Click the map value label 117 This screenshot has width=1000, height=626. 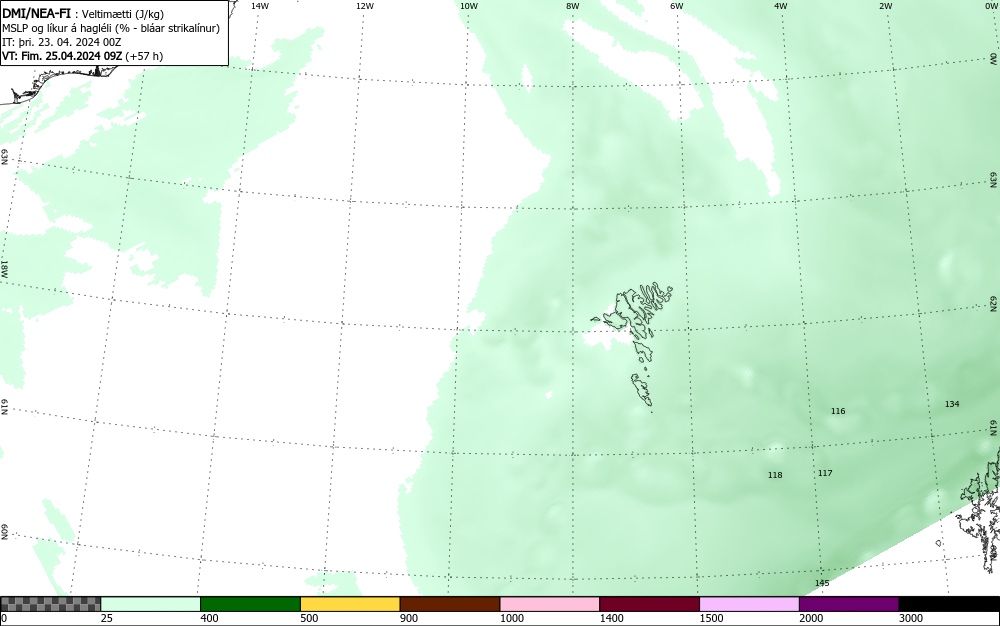coord(825,473)
